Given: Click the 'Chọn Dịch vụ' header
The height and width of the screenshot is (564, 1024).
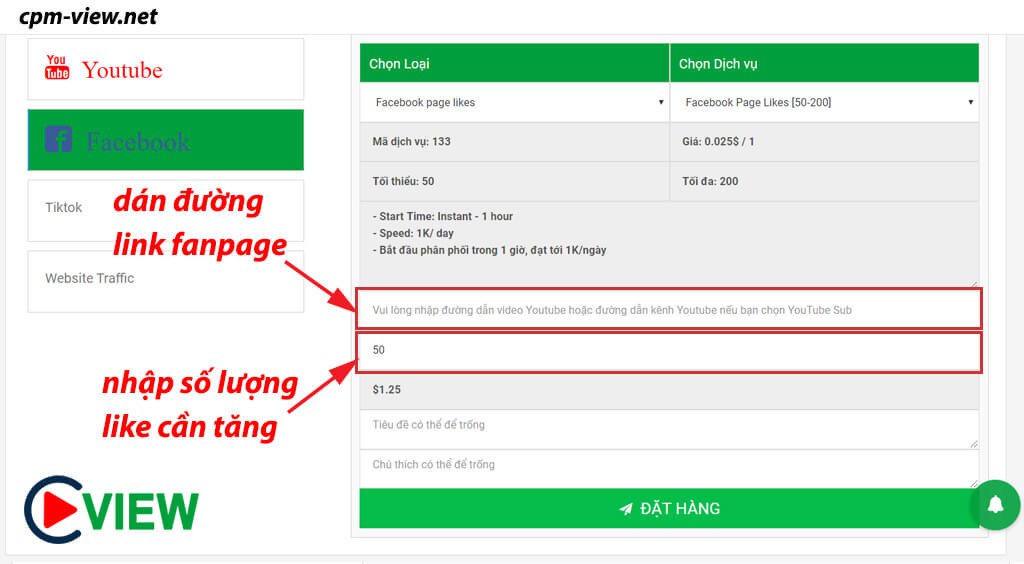Looking at the screenshot, I should tap(718, 63).
